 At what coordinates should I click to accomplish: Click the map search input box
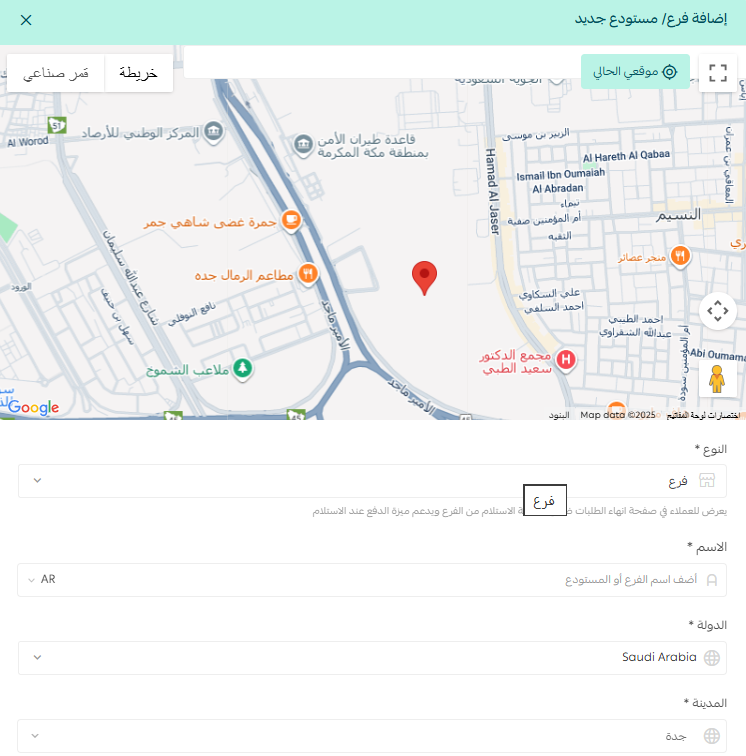pyautogui.click(x=381, y=63)
